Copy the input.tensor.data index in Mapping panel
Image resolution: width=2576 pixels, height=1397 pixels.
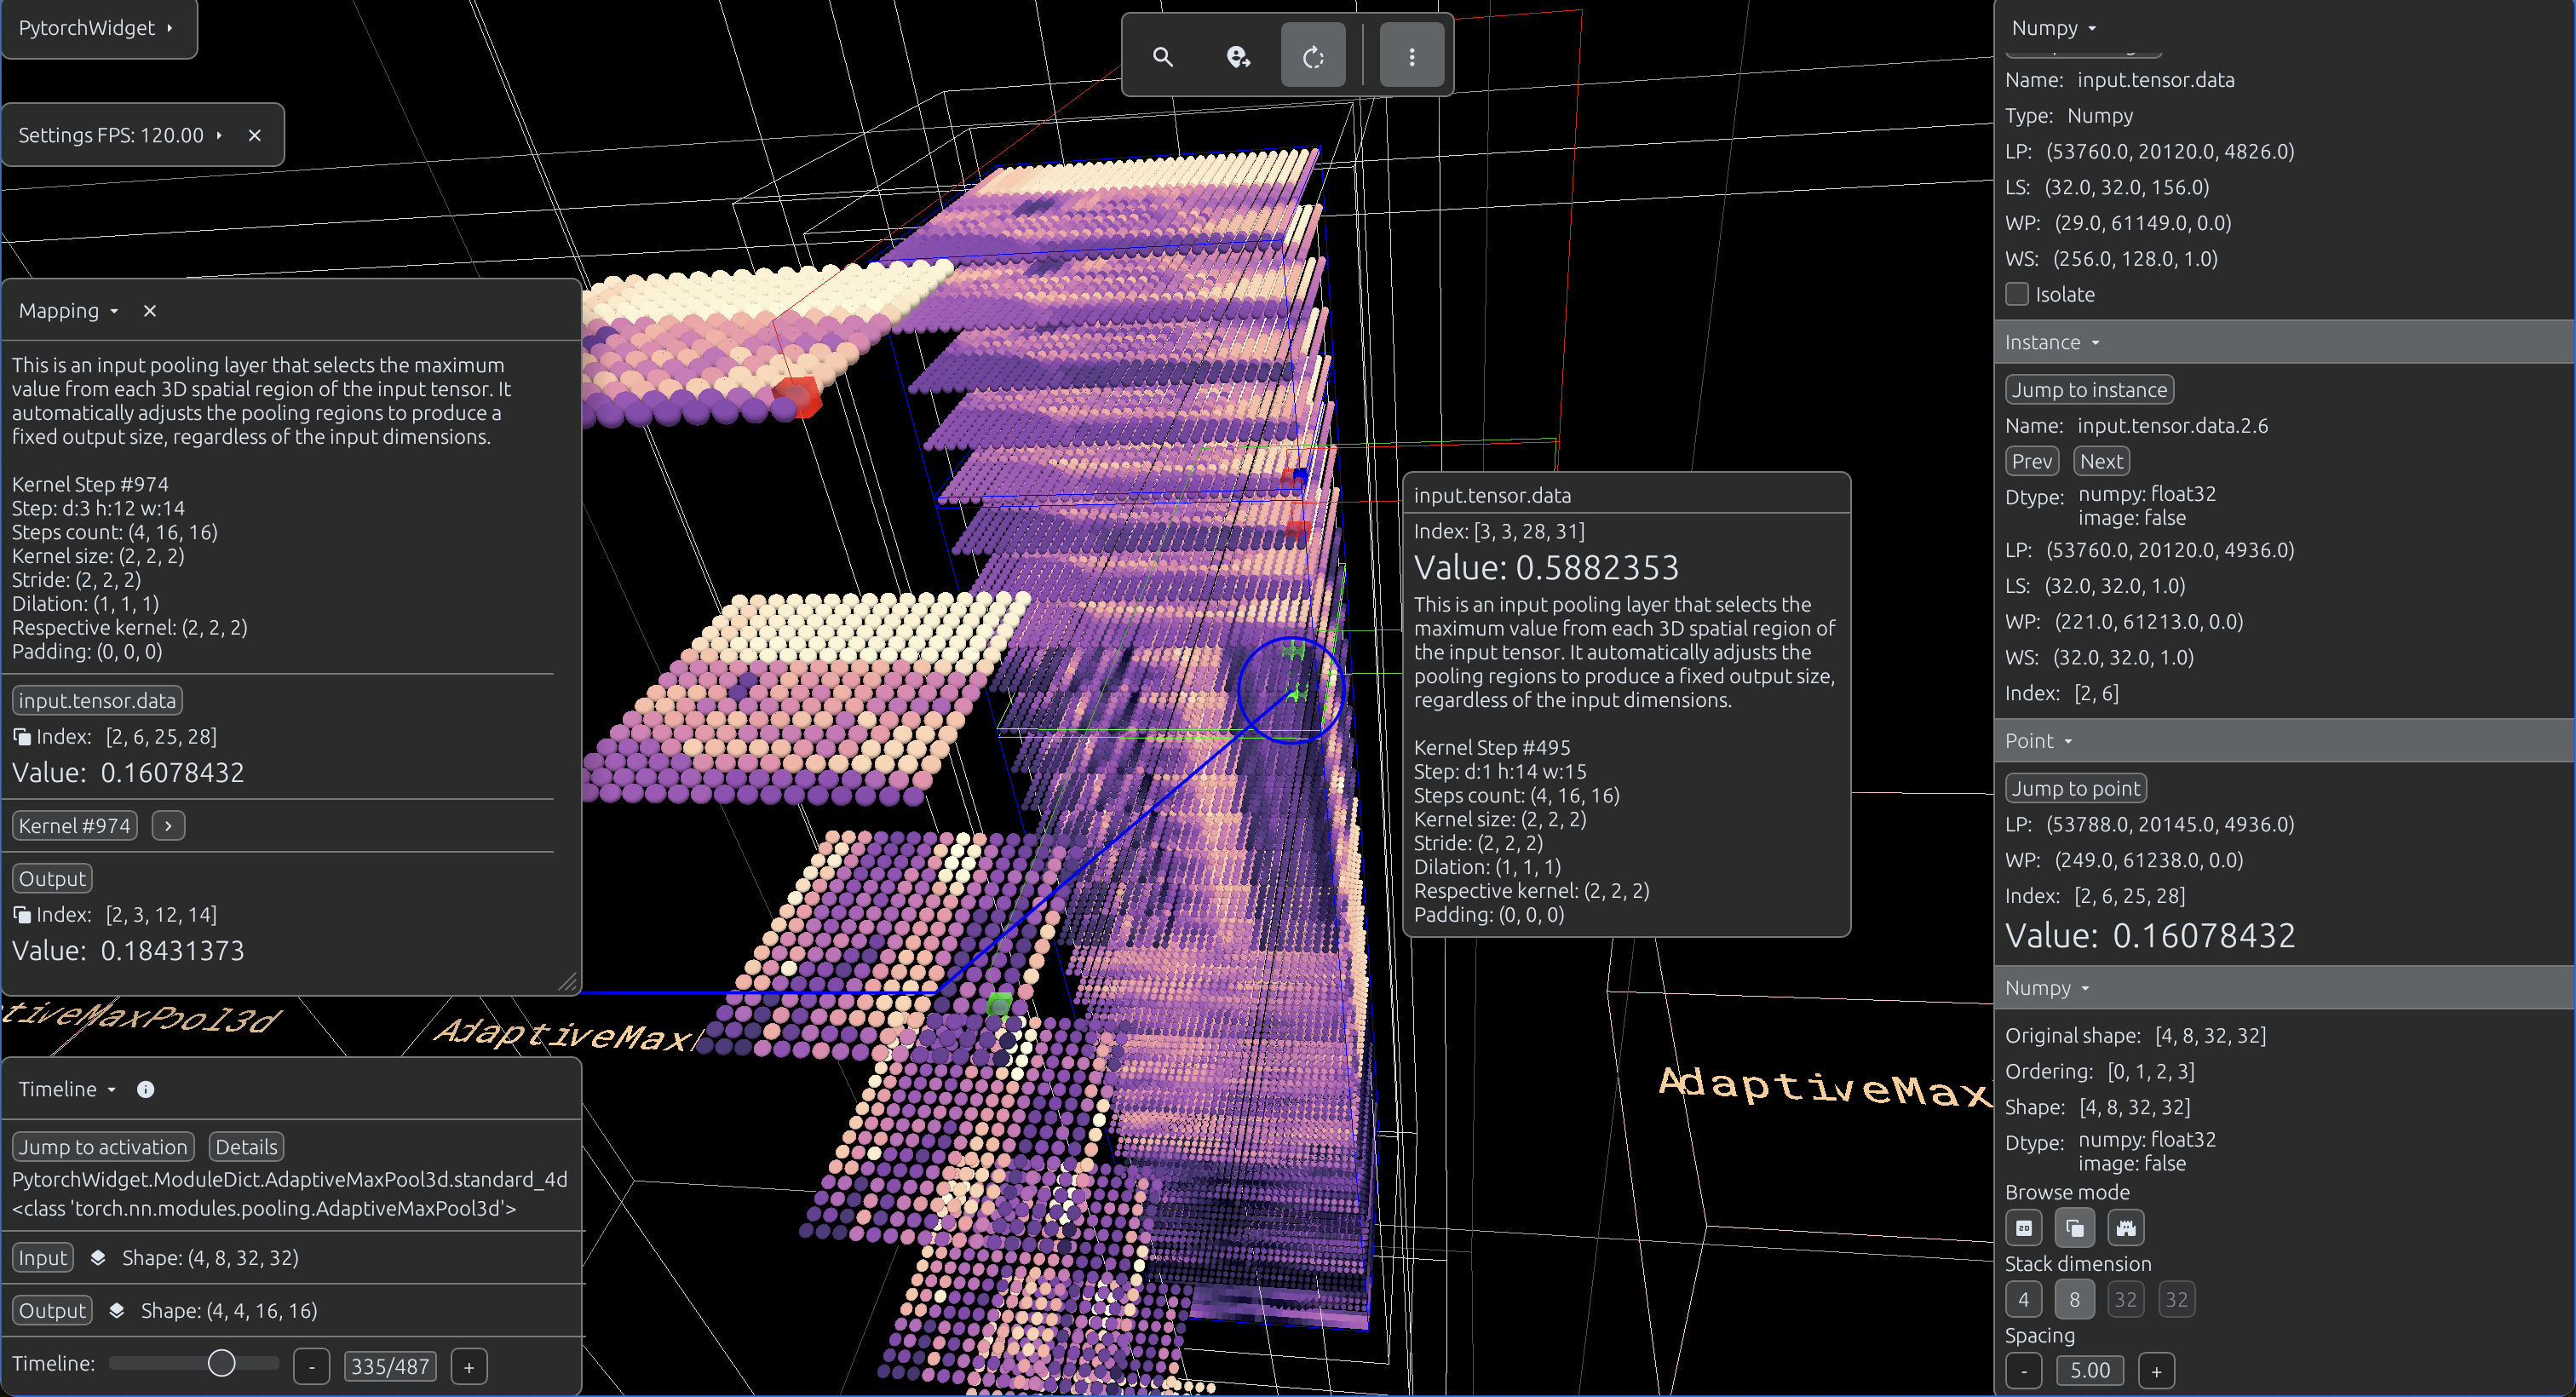tap(21, 737)
